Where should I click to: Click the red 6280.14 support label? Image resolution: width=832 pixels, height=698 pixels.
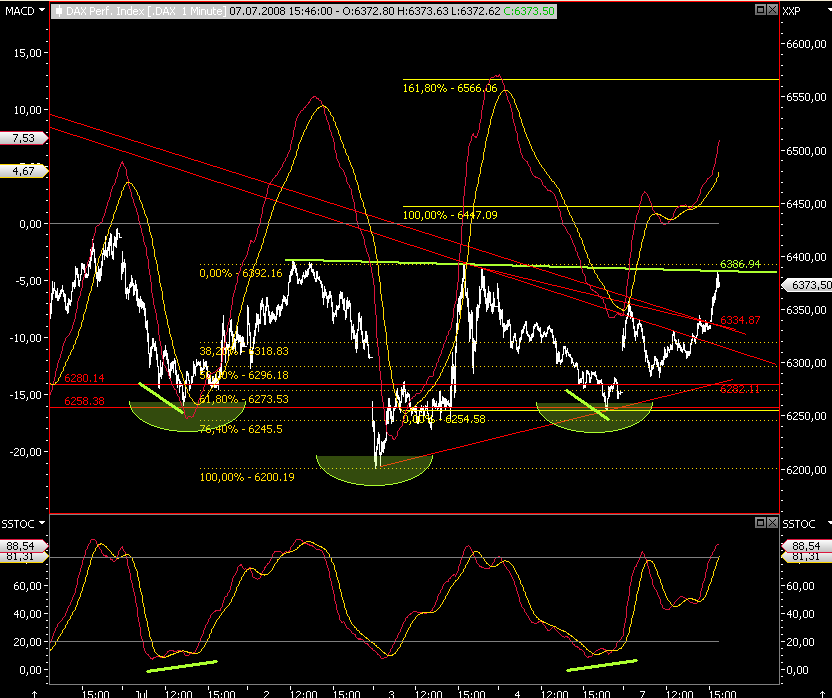click(x=84, y=378)
